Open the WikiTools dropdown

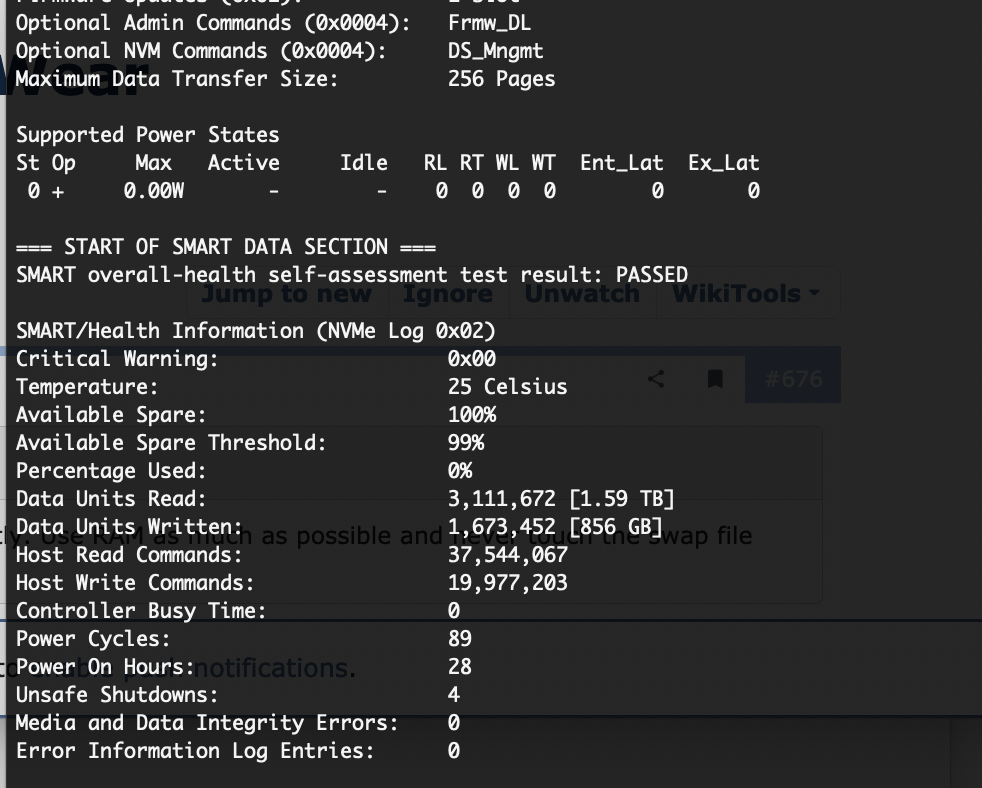(747, 293)
